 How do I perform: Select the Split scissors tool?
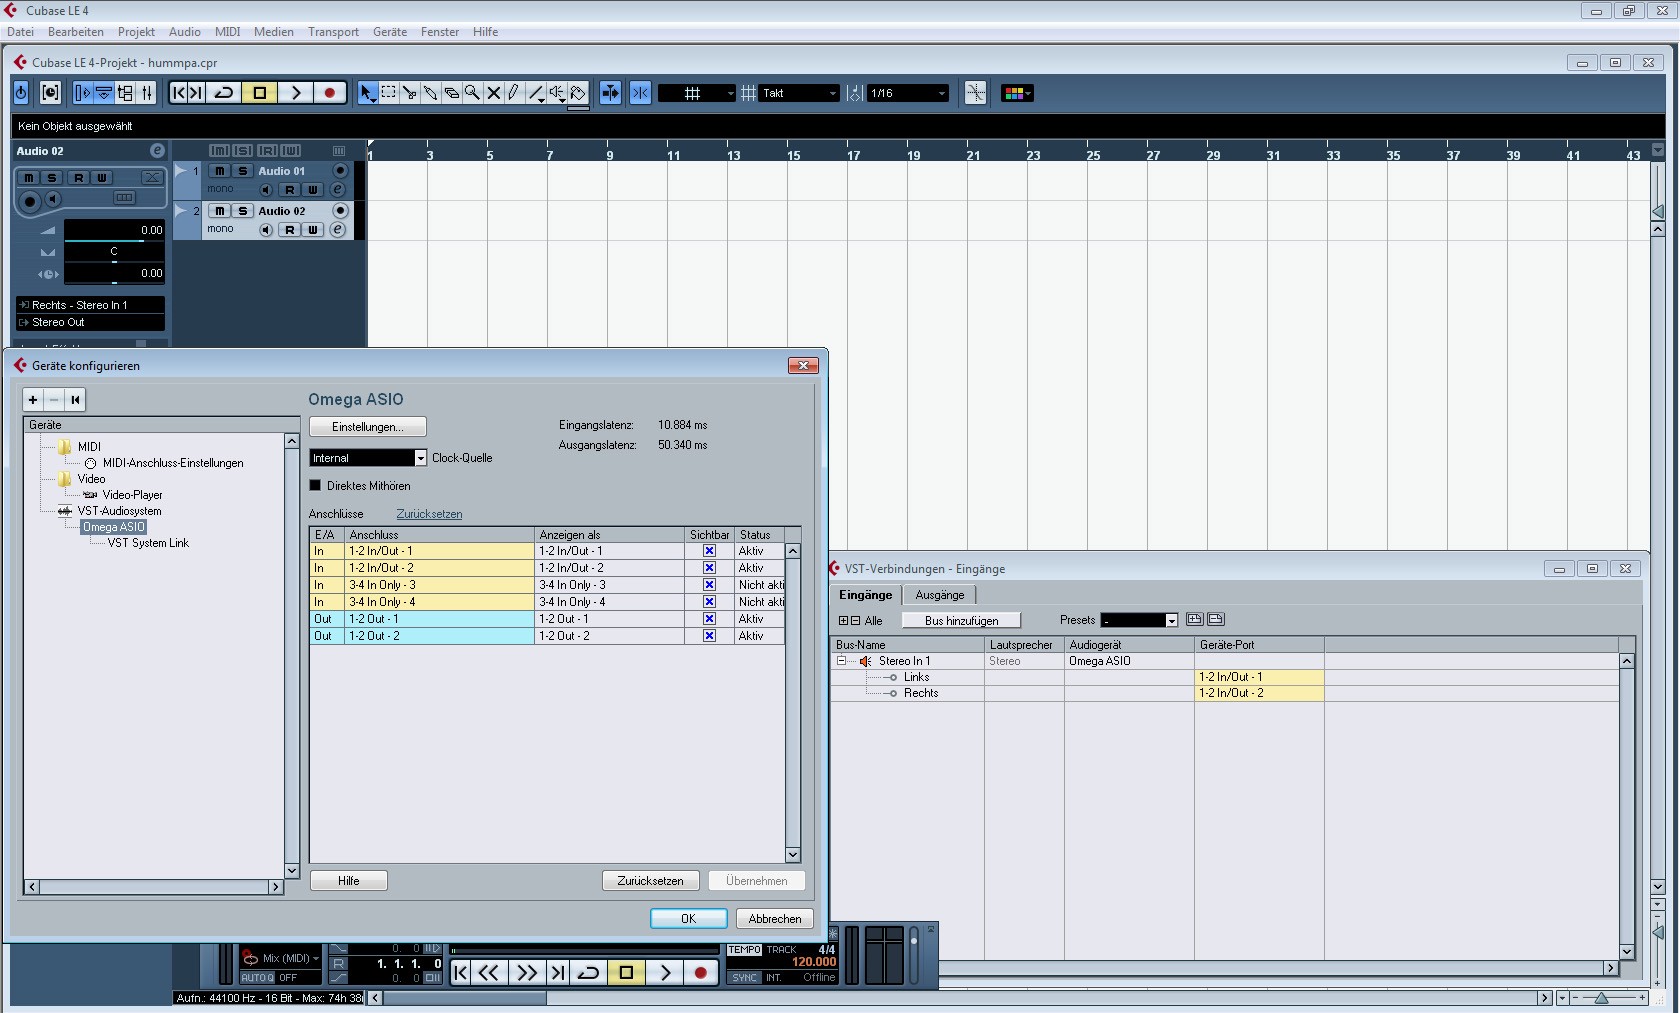coord(409,93)
